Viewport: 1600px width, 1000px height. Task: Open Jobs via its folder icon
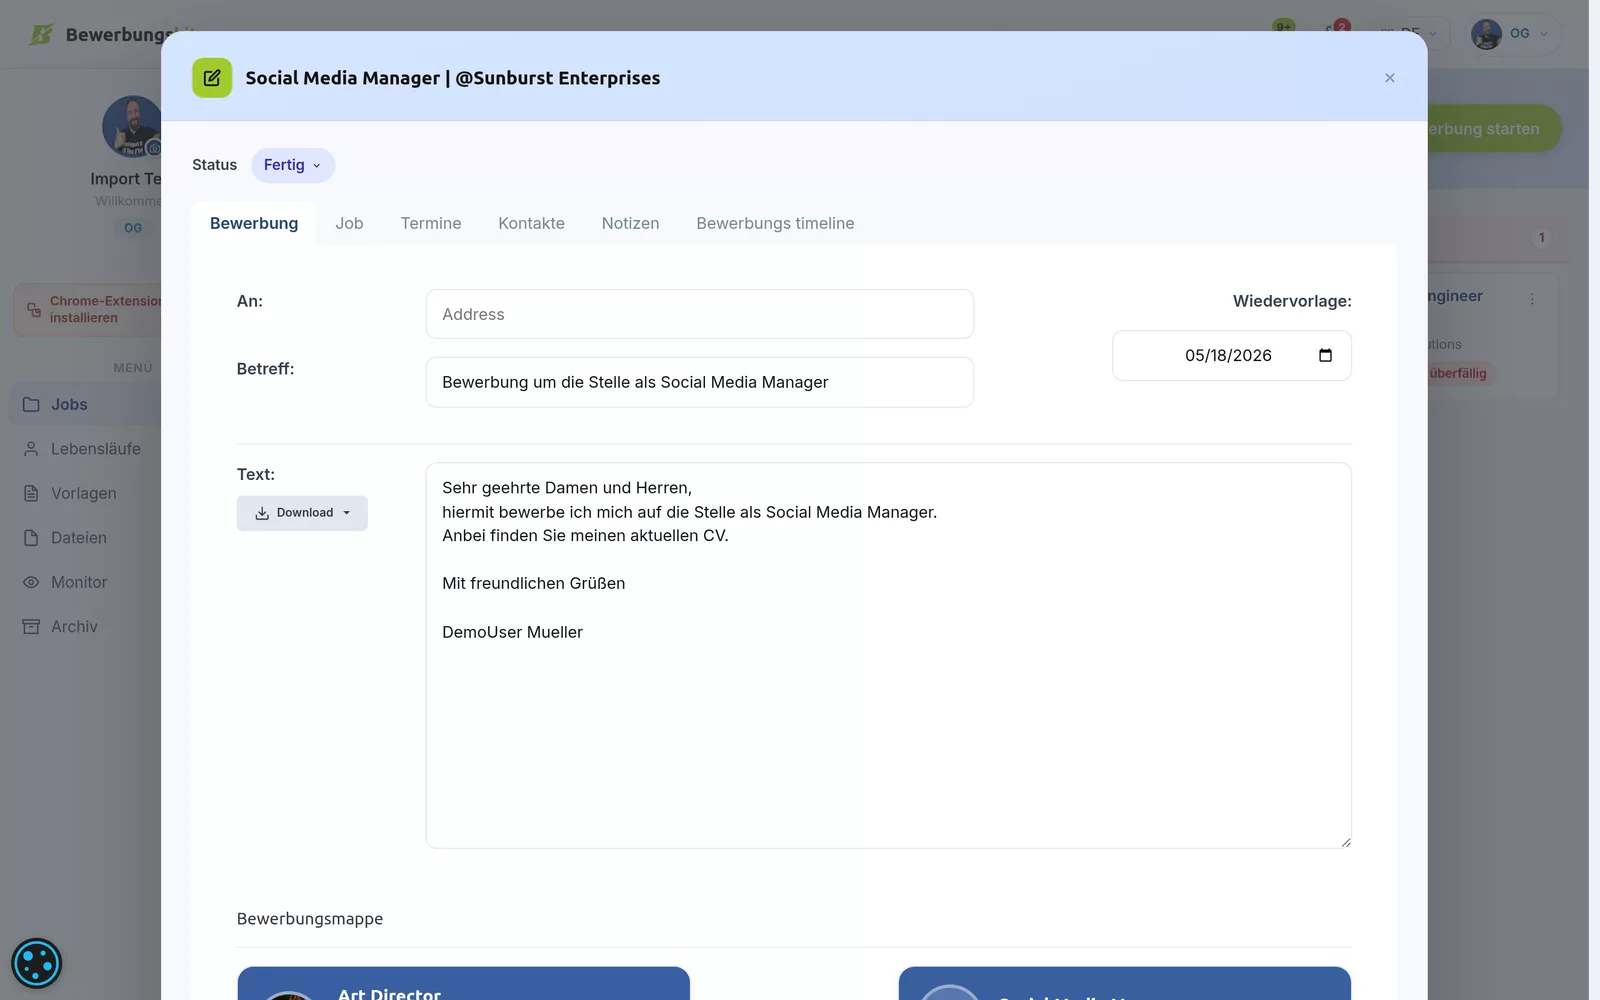pos(31,404)
